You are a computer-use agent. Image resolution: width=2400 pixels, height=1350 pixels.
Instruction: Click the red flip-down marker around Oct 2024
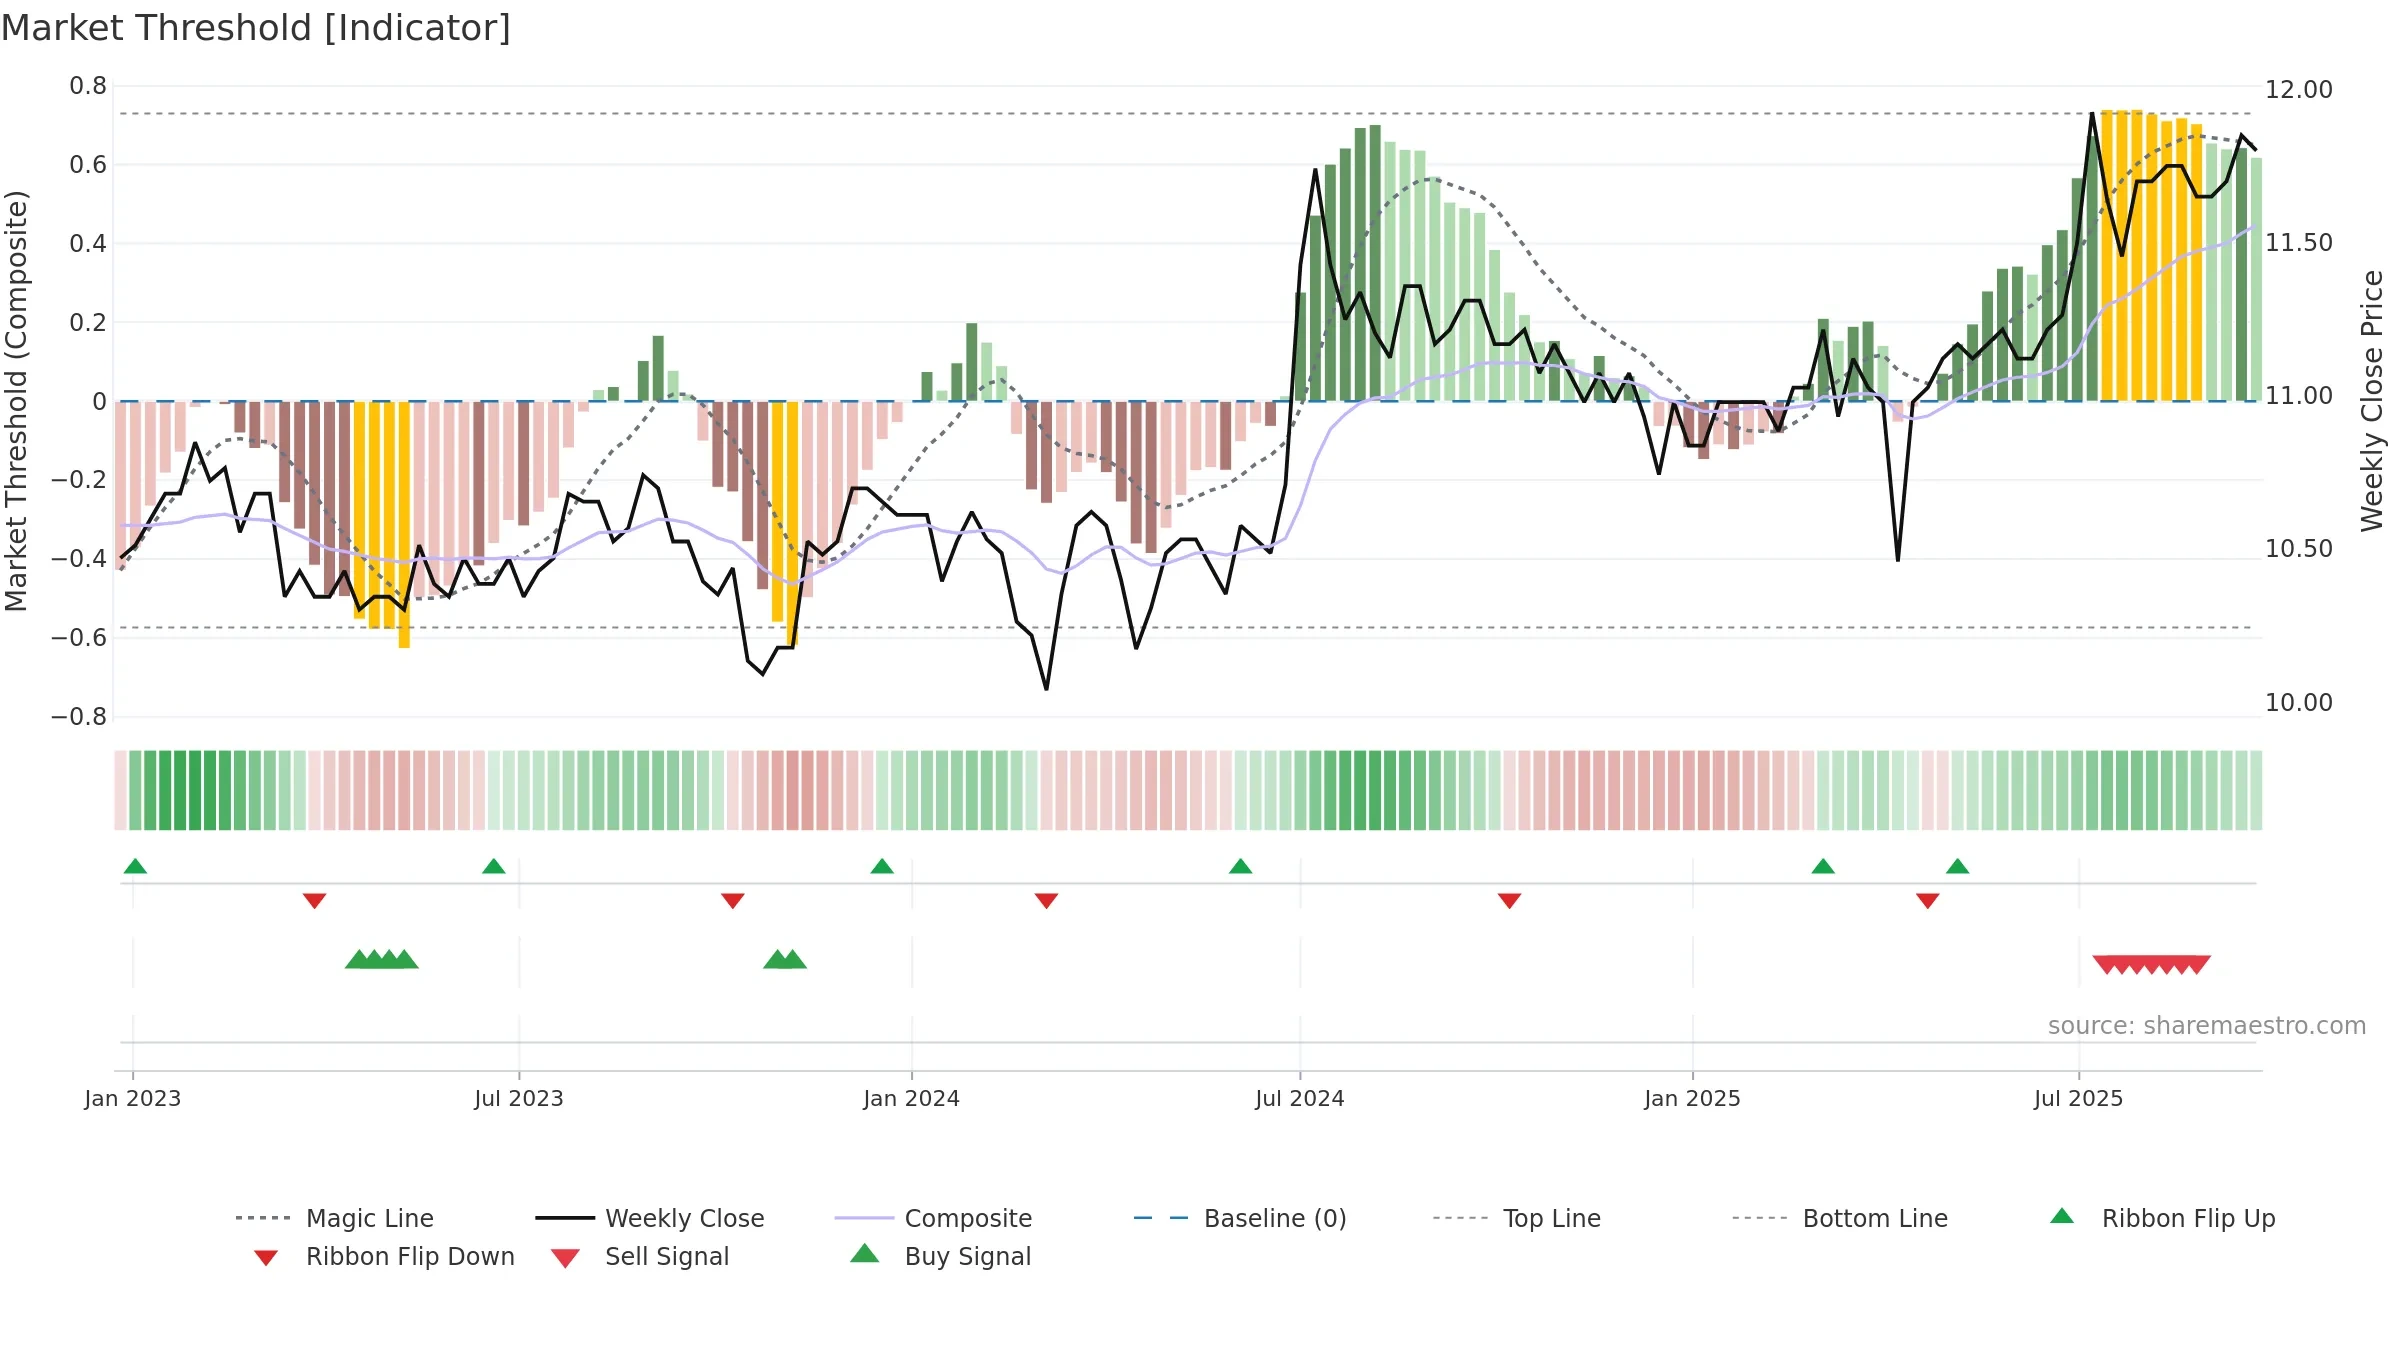click(1510, 901)
